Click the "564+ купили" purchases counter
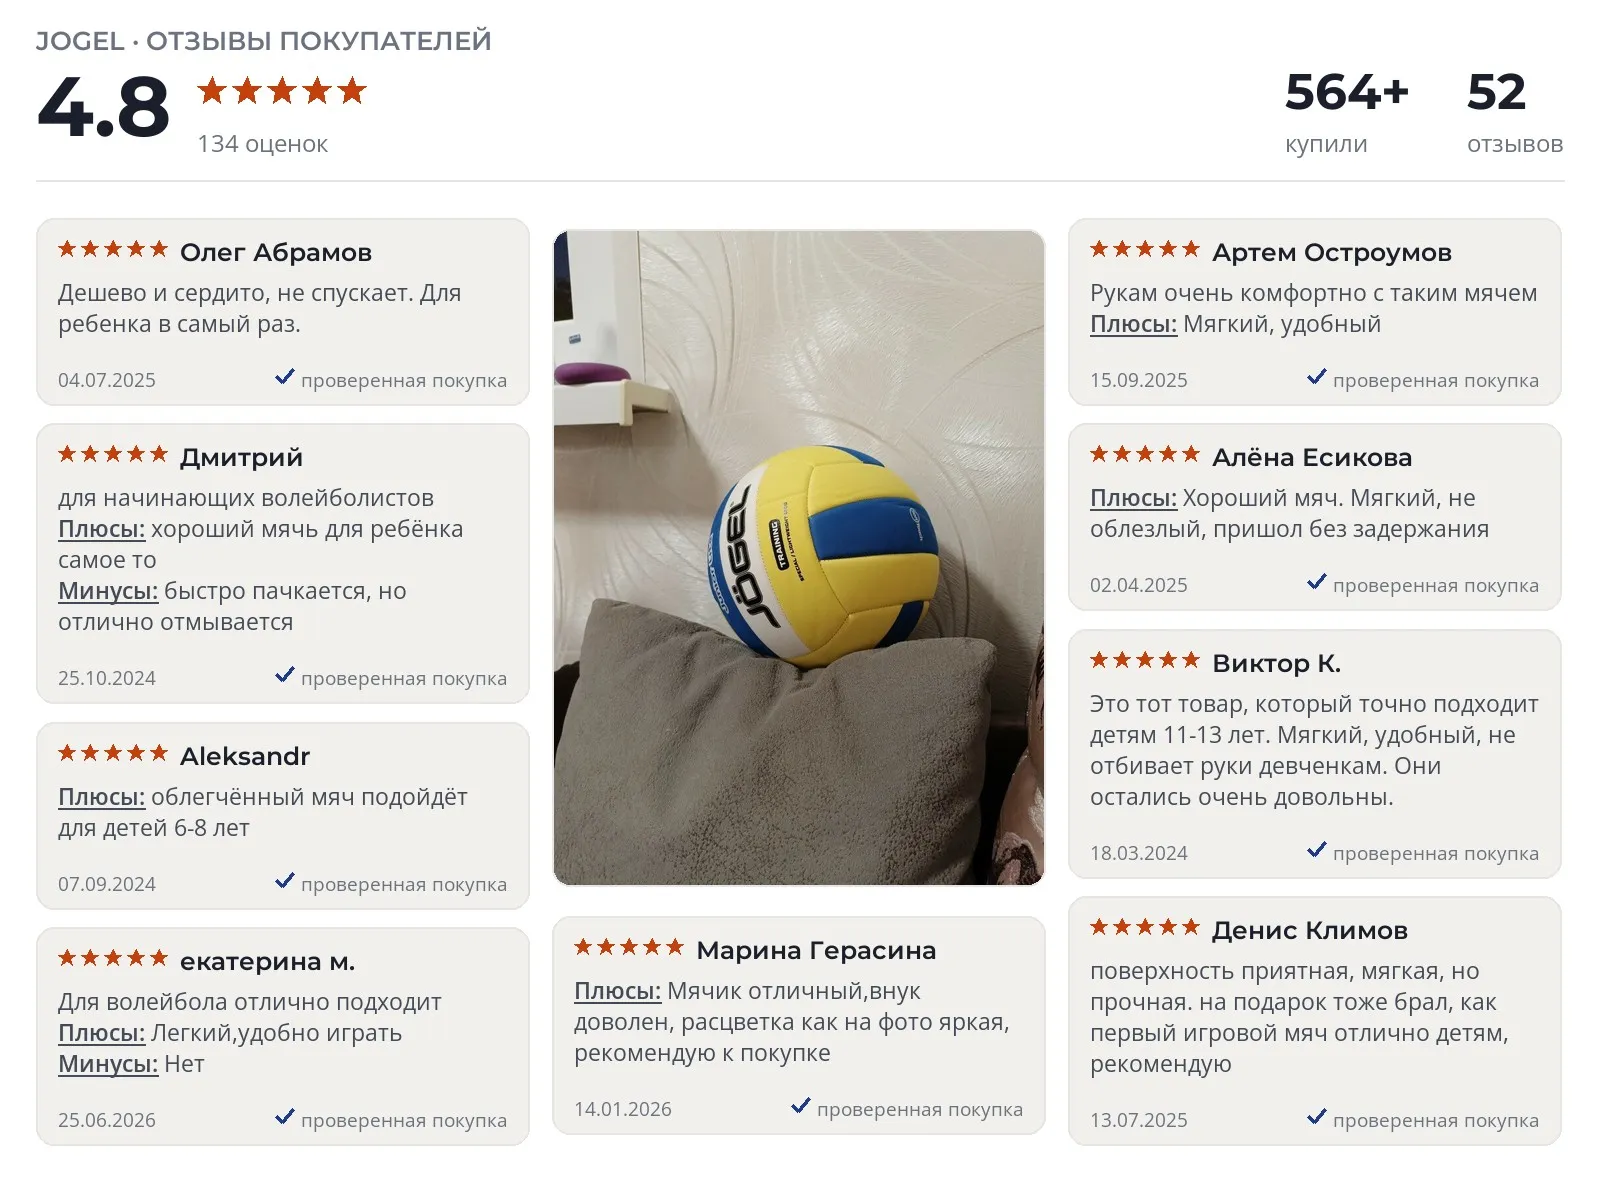 click(1346, 113)
